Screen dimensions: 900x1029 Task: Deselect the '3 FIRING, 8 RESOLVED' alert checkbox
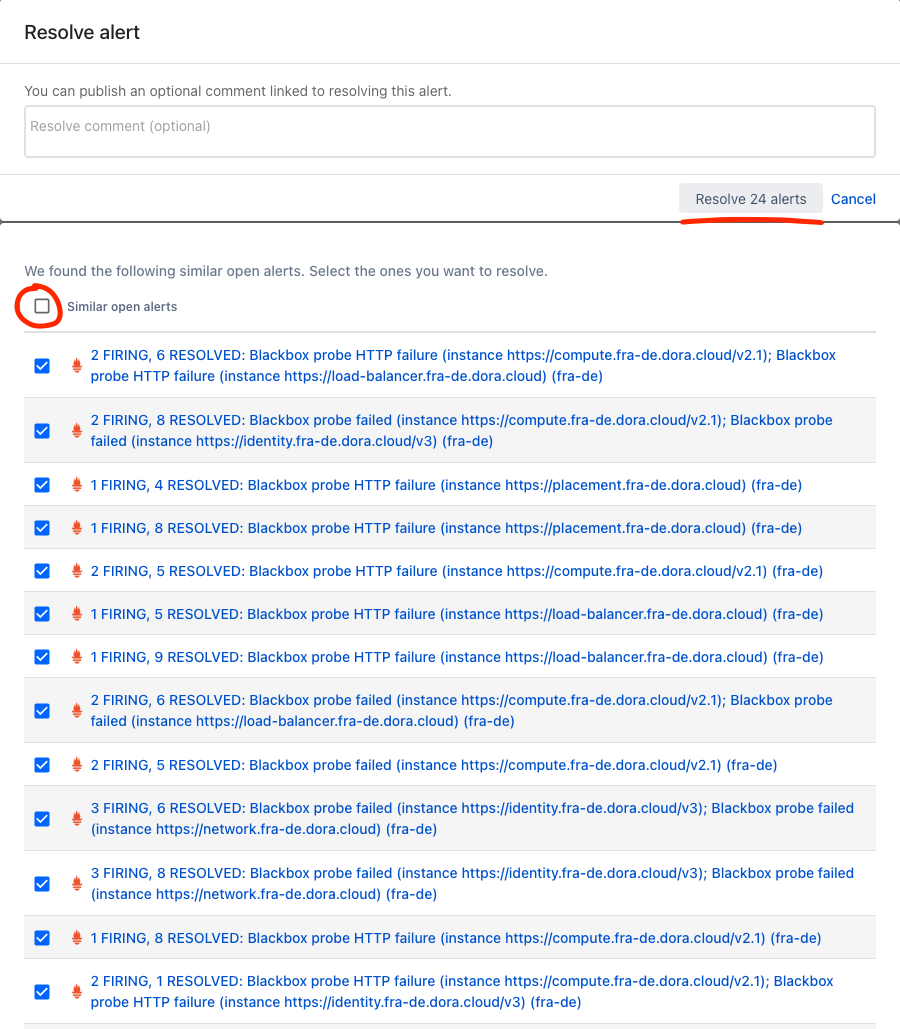tap(42, 884)
